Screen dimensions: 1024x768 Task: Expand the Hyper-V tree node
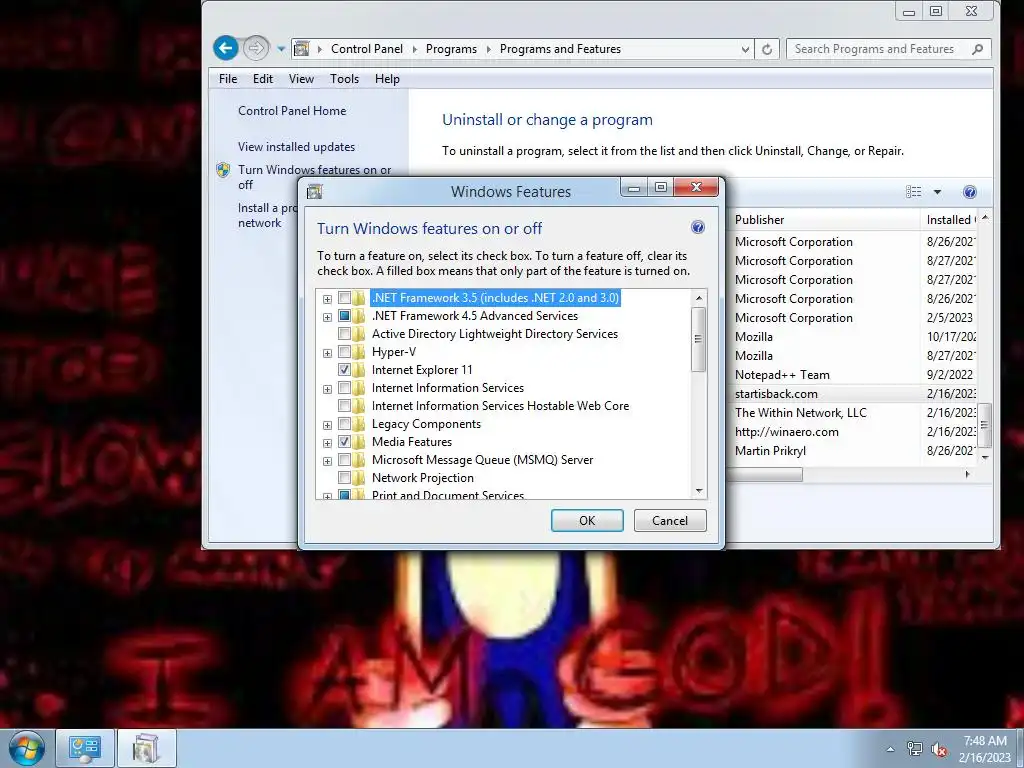(327, 353)
